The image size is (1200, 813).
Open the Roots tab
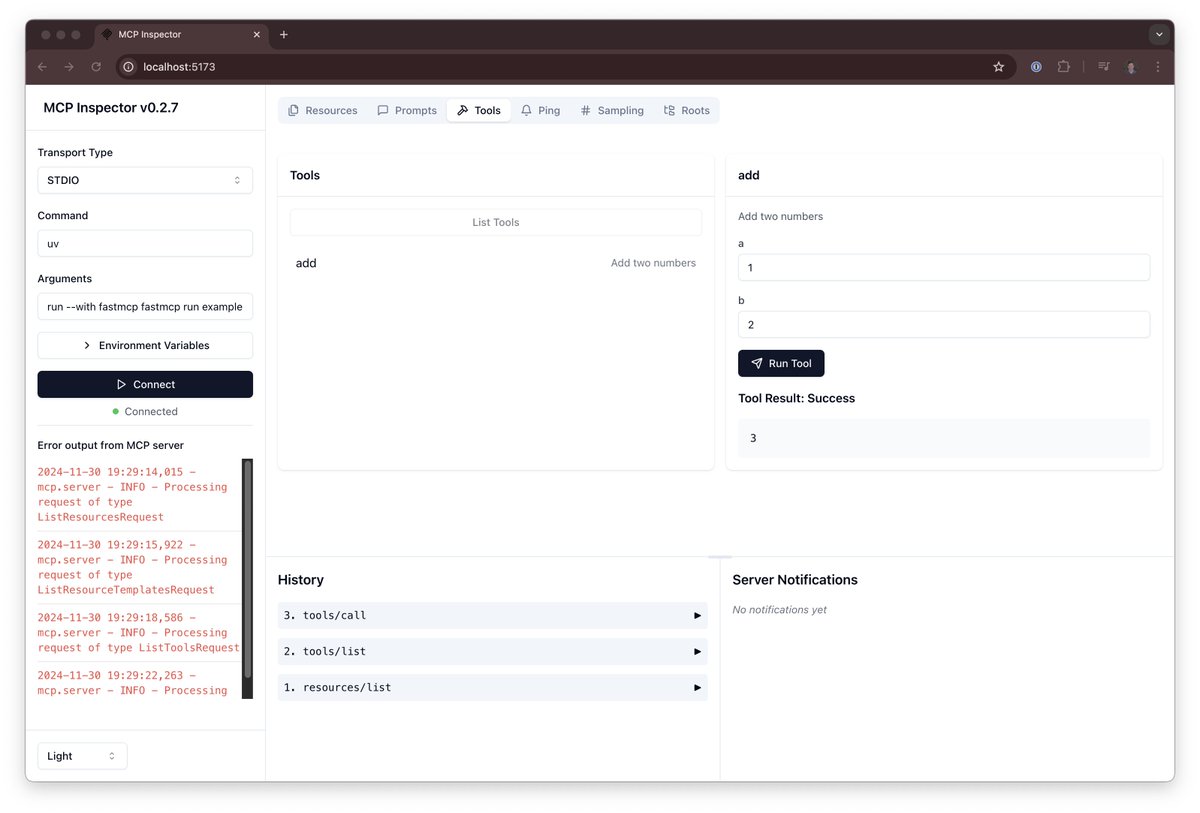pyautogui.click(x=687, y=110)
